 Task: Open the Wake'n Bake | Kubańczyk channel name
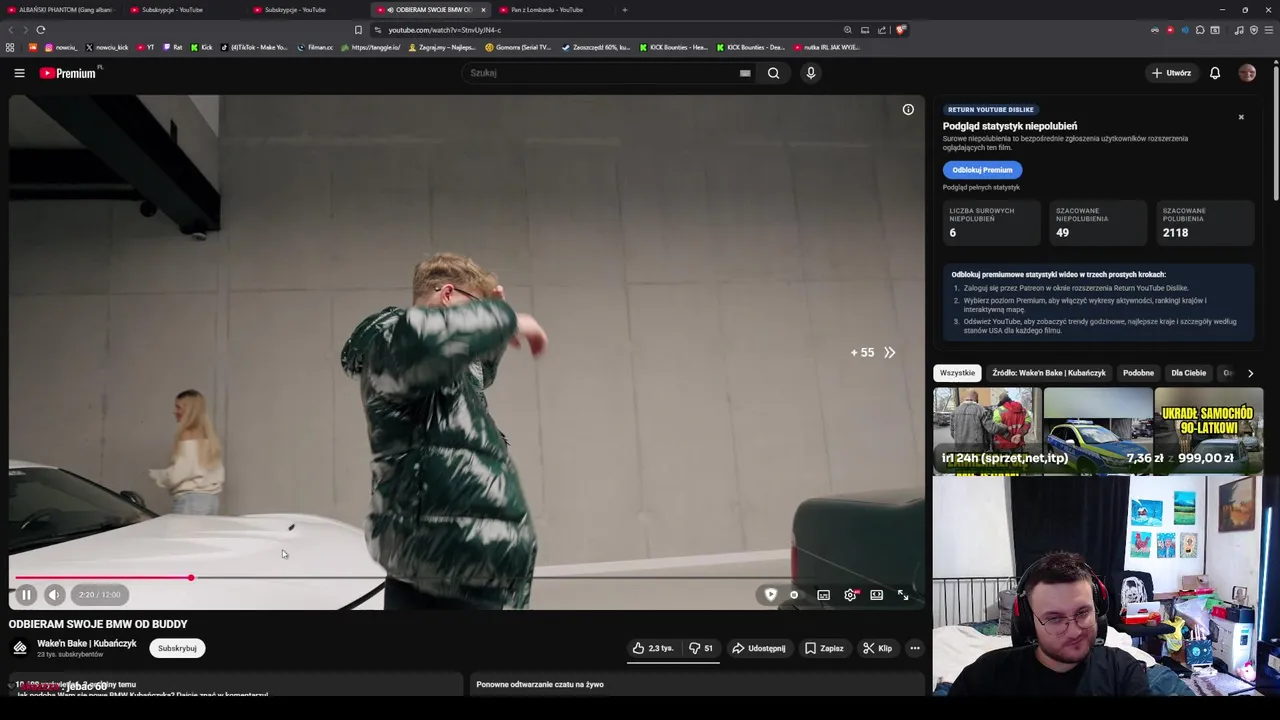coord(87,644)
